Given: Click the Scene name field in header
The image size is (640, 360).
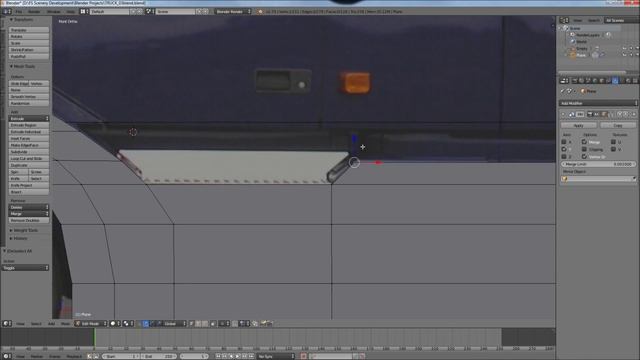Looking at the screenshot, I should click(x=175, y=12).
